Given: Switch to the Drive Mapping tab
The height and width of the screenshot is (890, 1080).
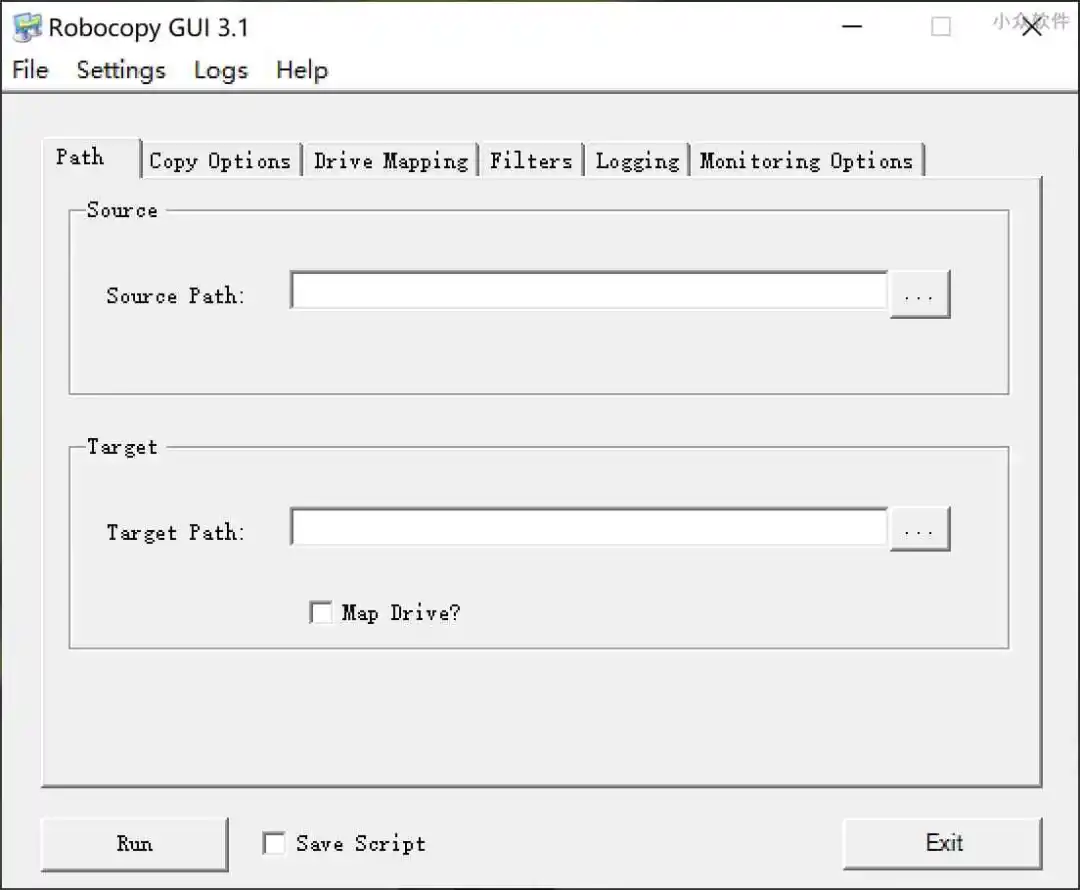Looking at the screenshot, I should [391, 161].
